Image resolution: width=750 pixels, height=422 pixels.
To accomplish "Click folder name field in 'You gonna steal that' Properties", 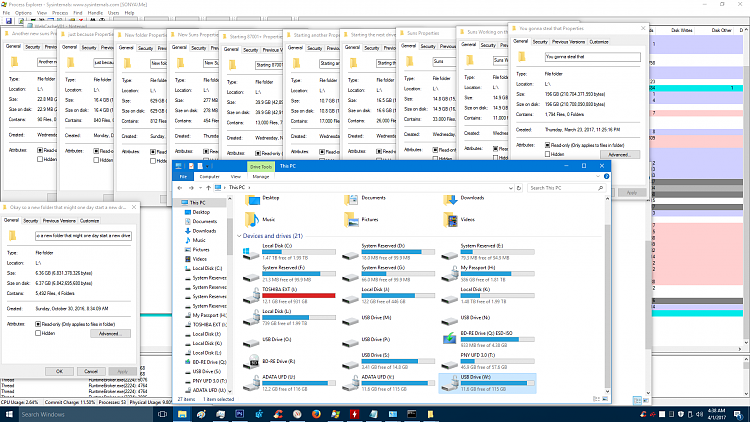I will (x=592, y=57).
